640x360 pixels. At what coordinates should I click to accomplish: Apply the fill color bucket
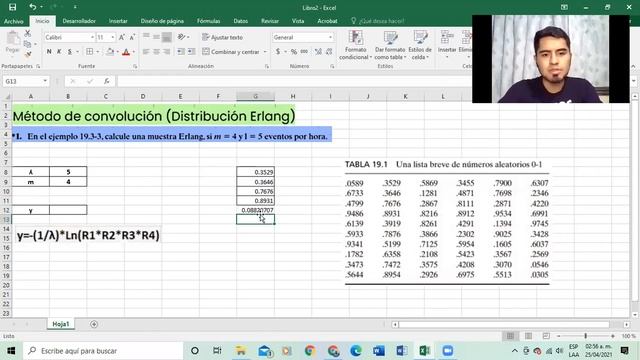point(110,52)
